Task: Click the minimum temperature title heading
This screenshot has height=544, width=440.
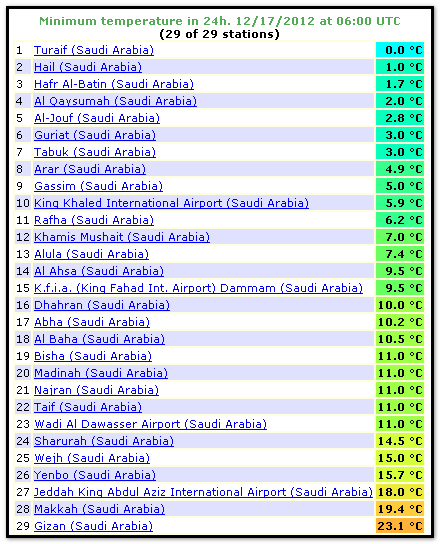Action: (220, 21)
